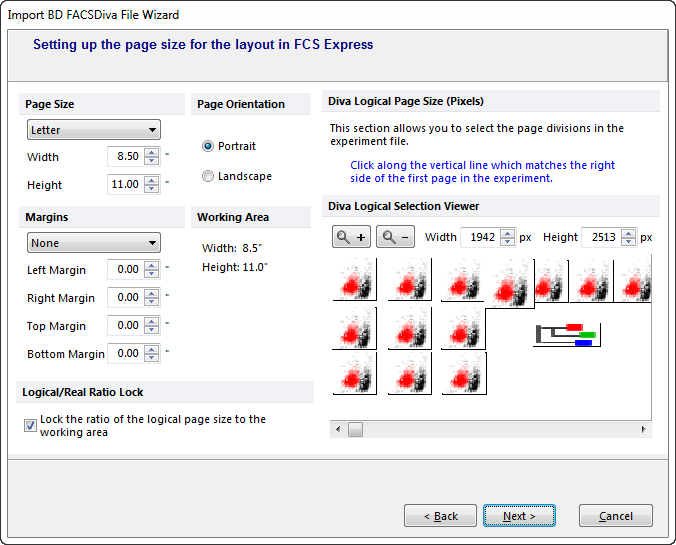The width and height of the screenshot is (676, 545).
Task: Click the horizontal scrollbar right arrow
Action: [x=643, y=429]
